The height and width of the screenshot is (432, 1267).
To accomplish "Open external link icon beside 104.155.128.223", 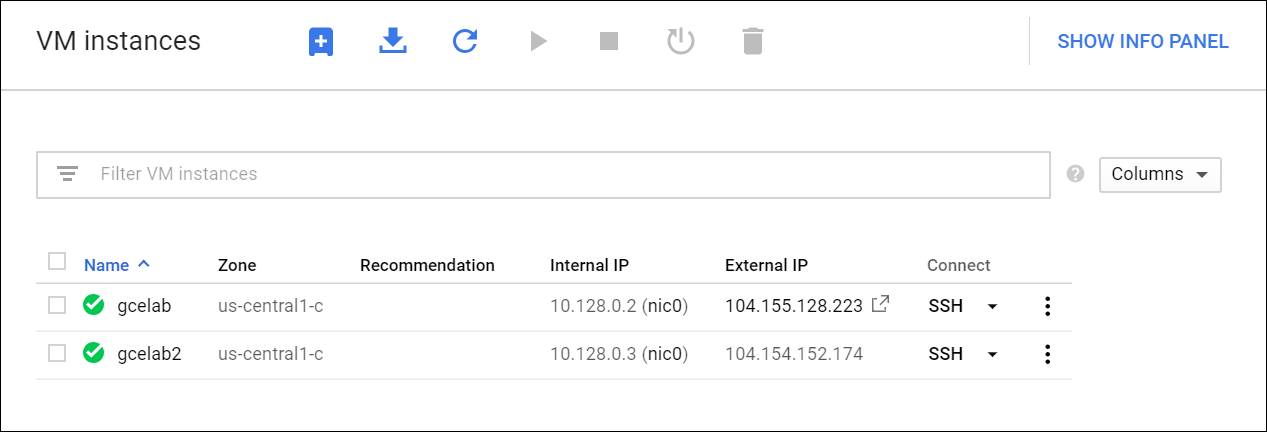I will 880,305.
